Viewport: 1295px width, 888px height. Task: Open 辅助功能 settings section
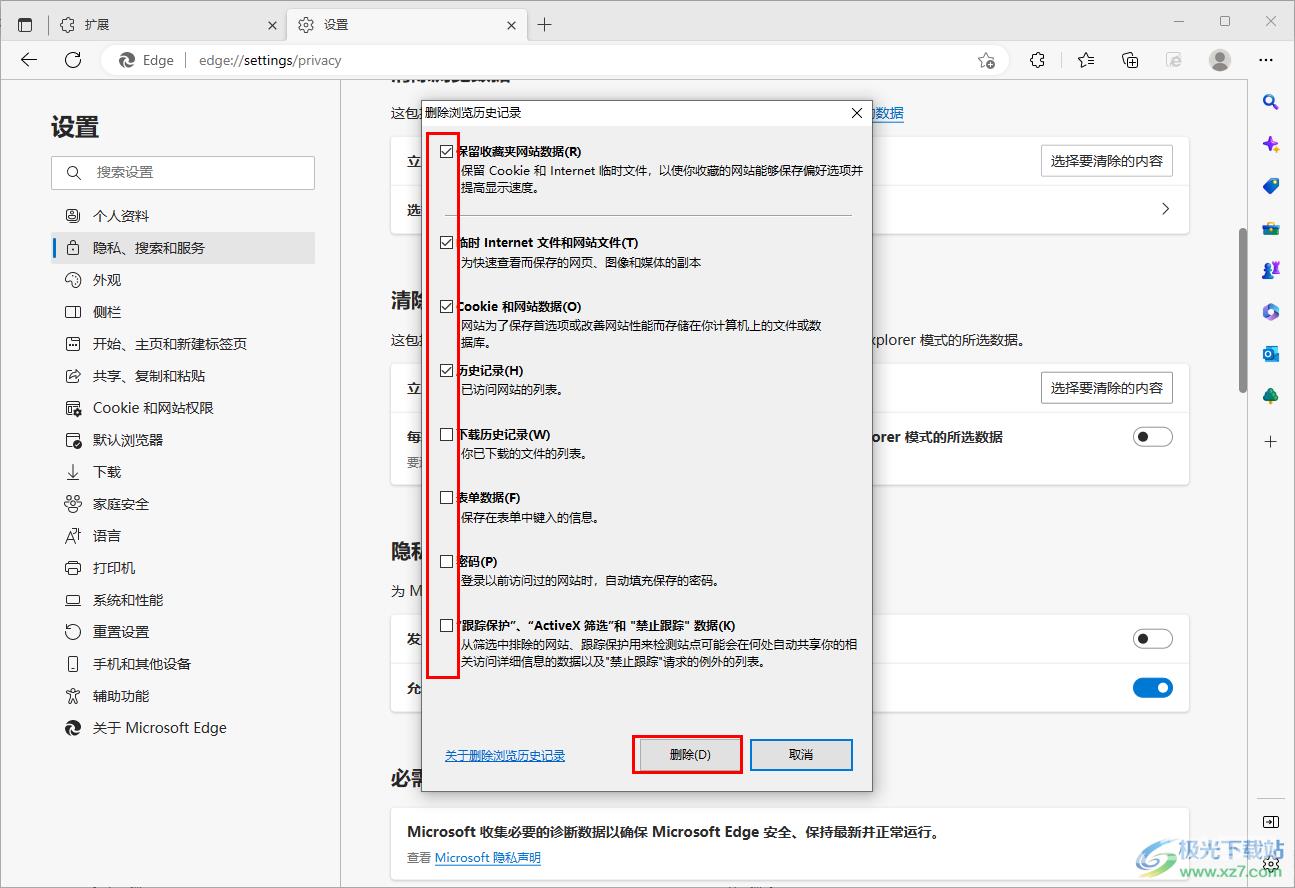pos(183,696)
